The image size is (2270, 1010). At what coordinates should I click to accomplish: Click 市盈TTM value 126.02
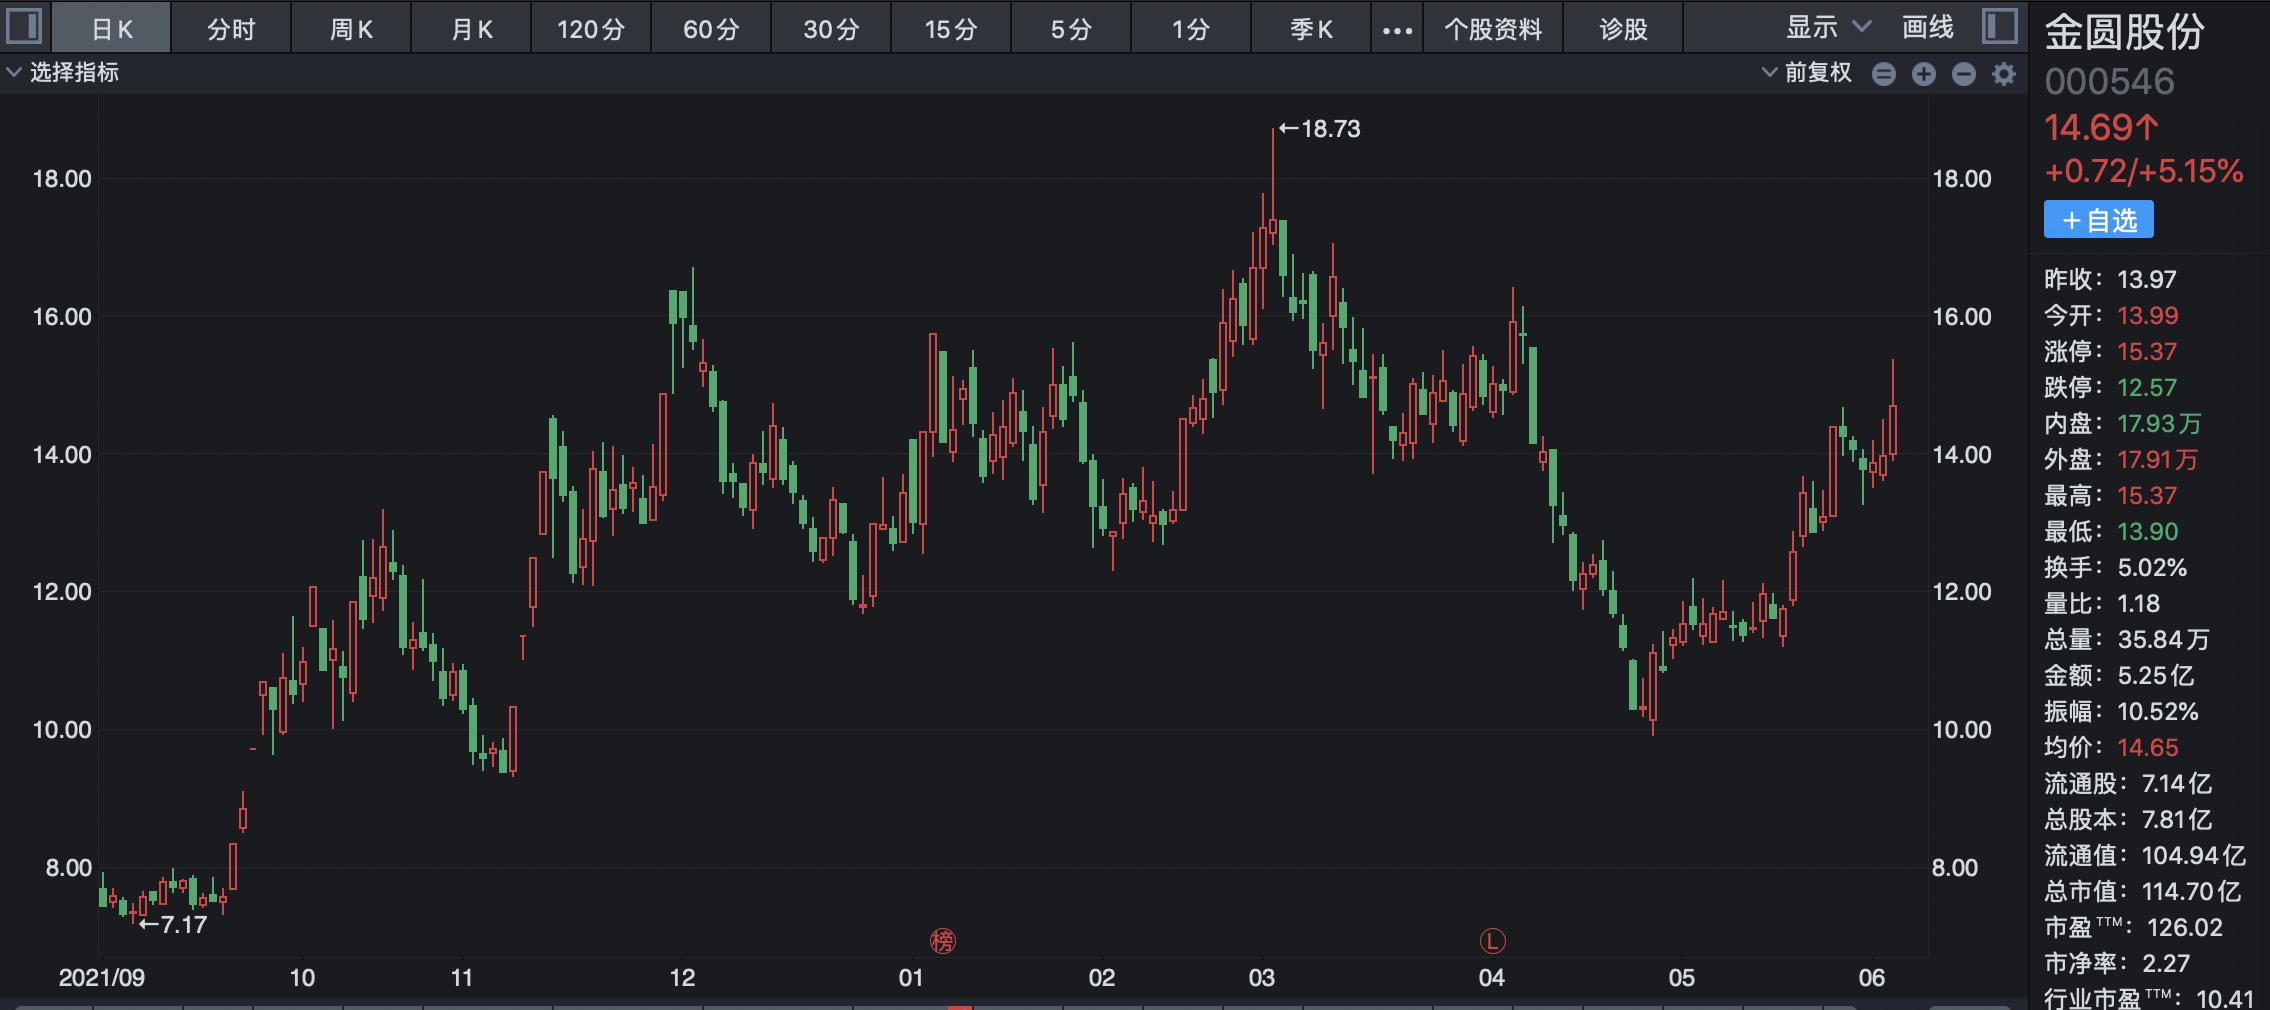click(2185, 927)
